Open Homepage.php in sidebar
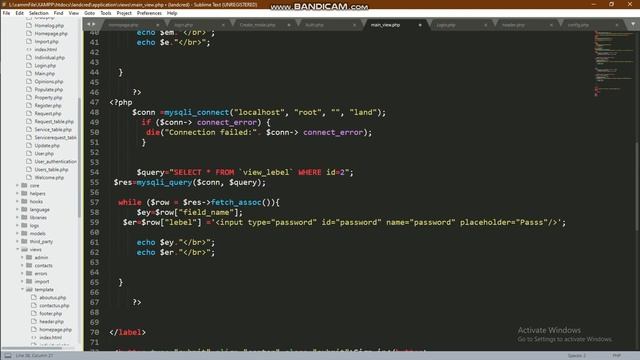 click(x=51, y=33)
